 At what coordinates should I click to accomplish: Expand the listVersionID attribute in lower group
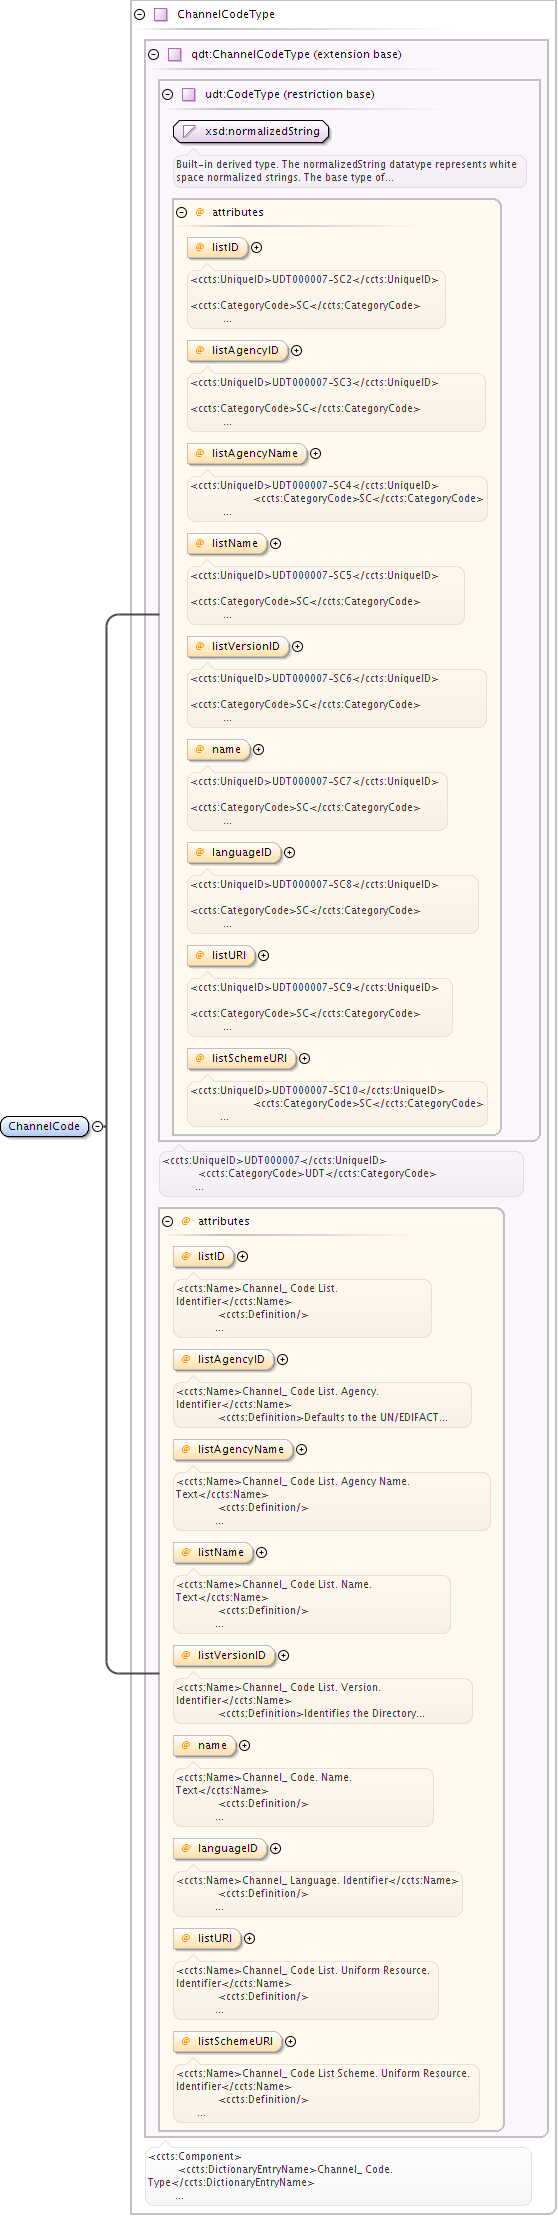coord(283,1656)
